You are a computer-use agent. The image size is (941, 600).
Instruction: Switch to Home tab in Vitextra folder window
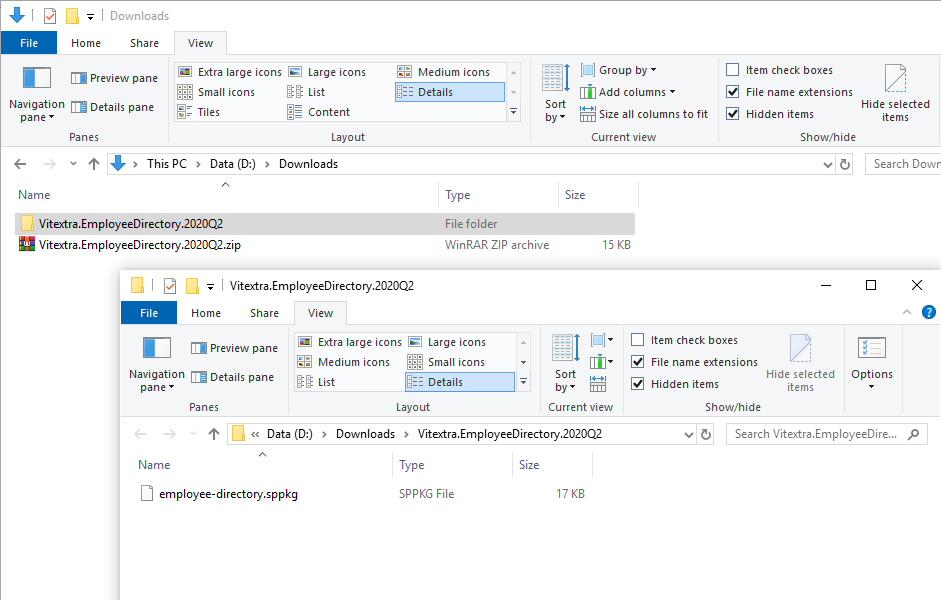(206, 313)
